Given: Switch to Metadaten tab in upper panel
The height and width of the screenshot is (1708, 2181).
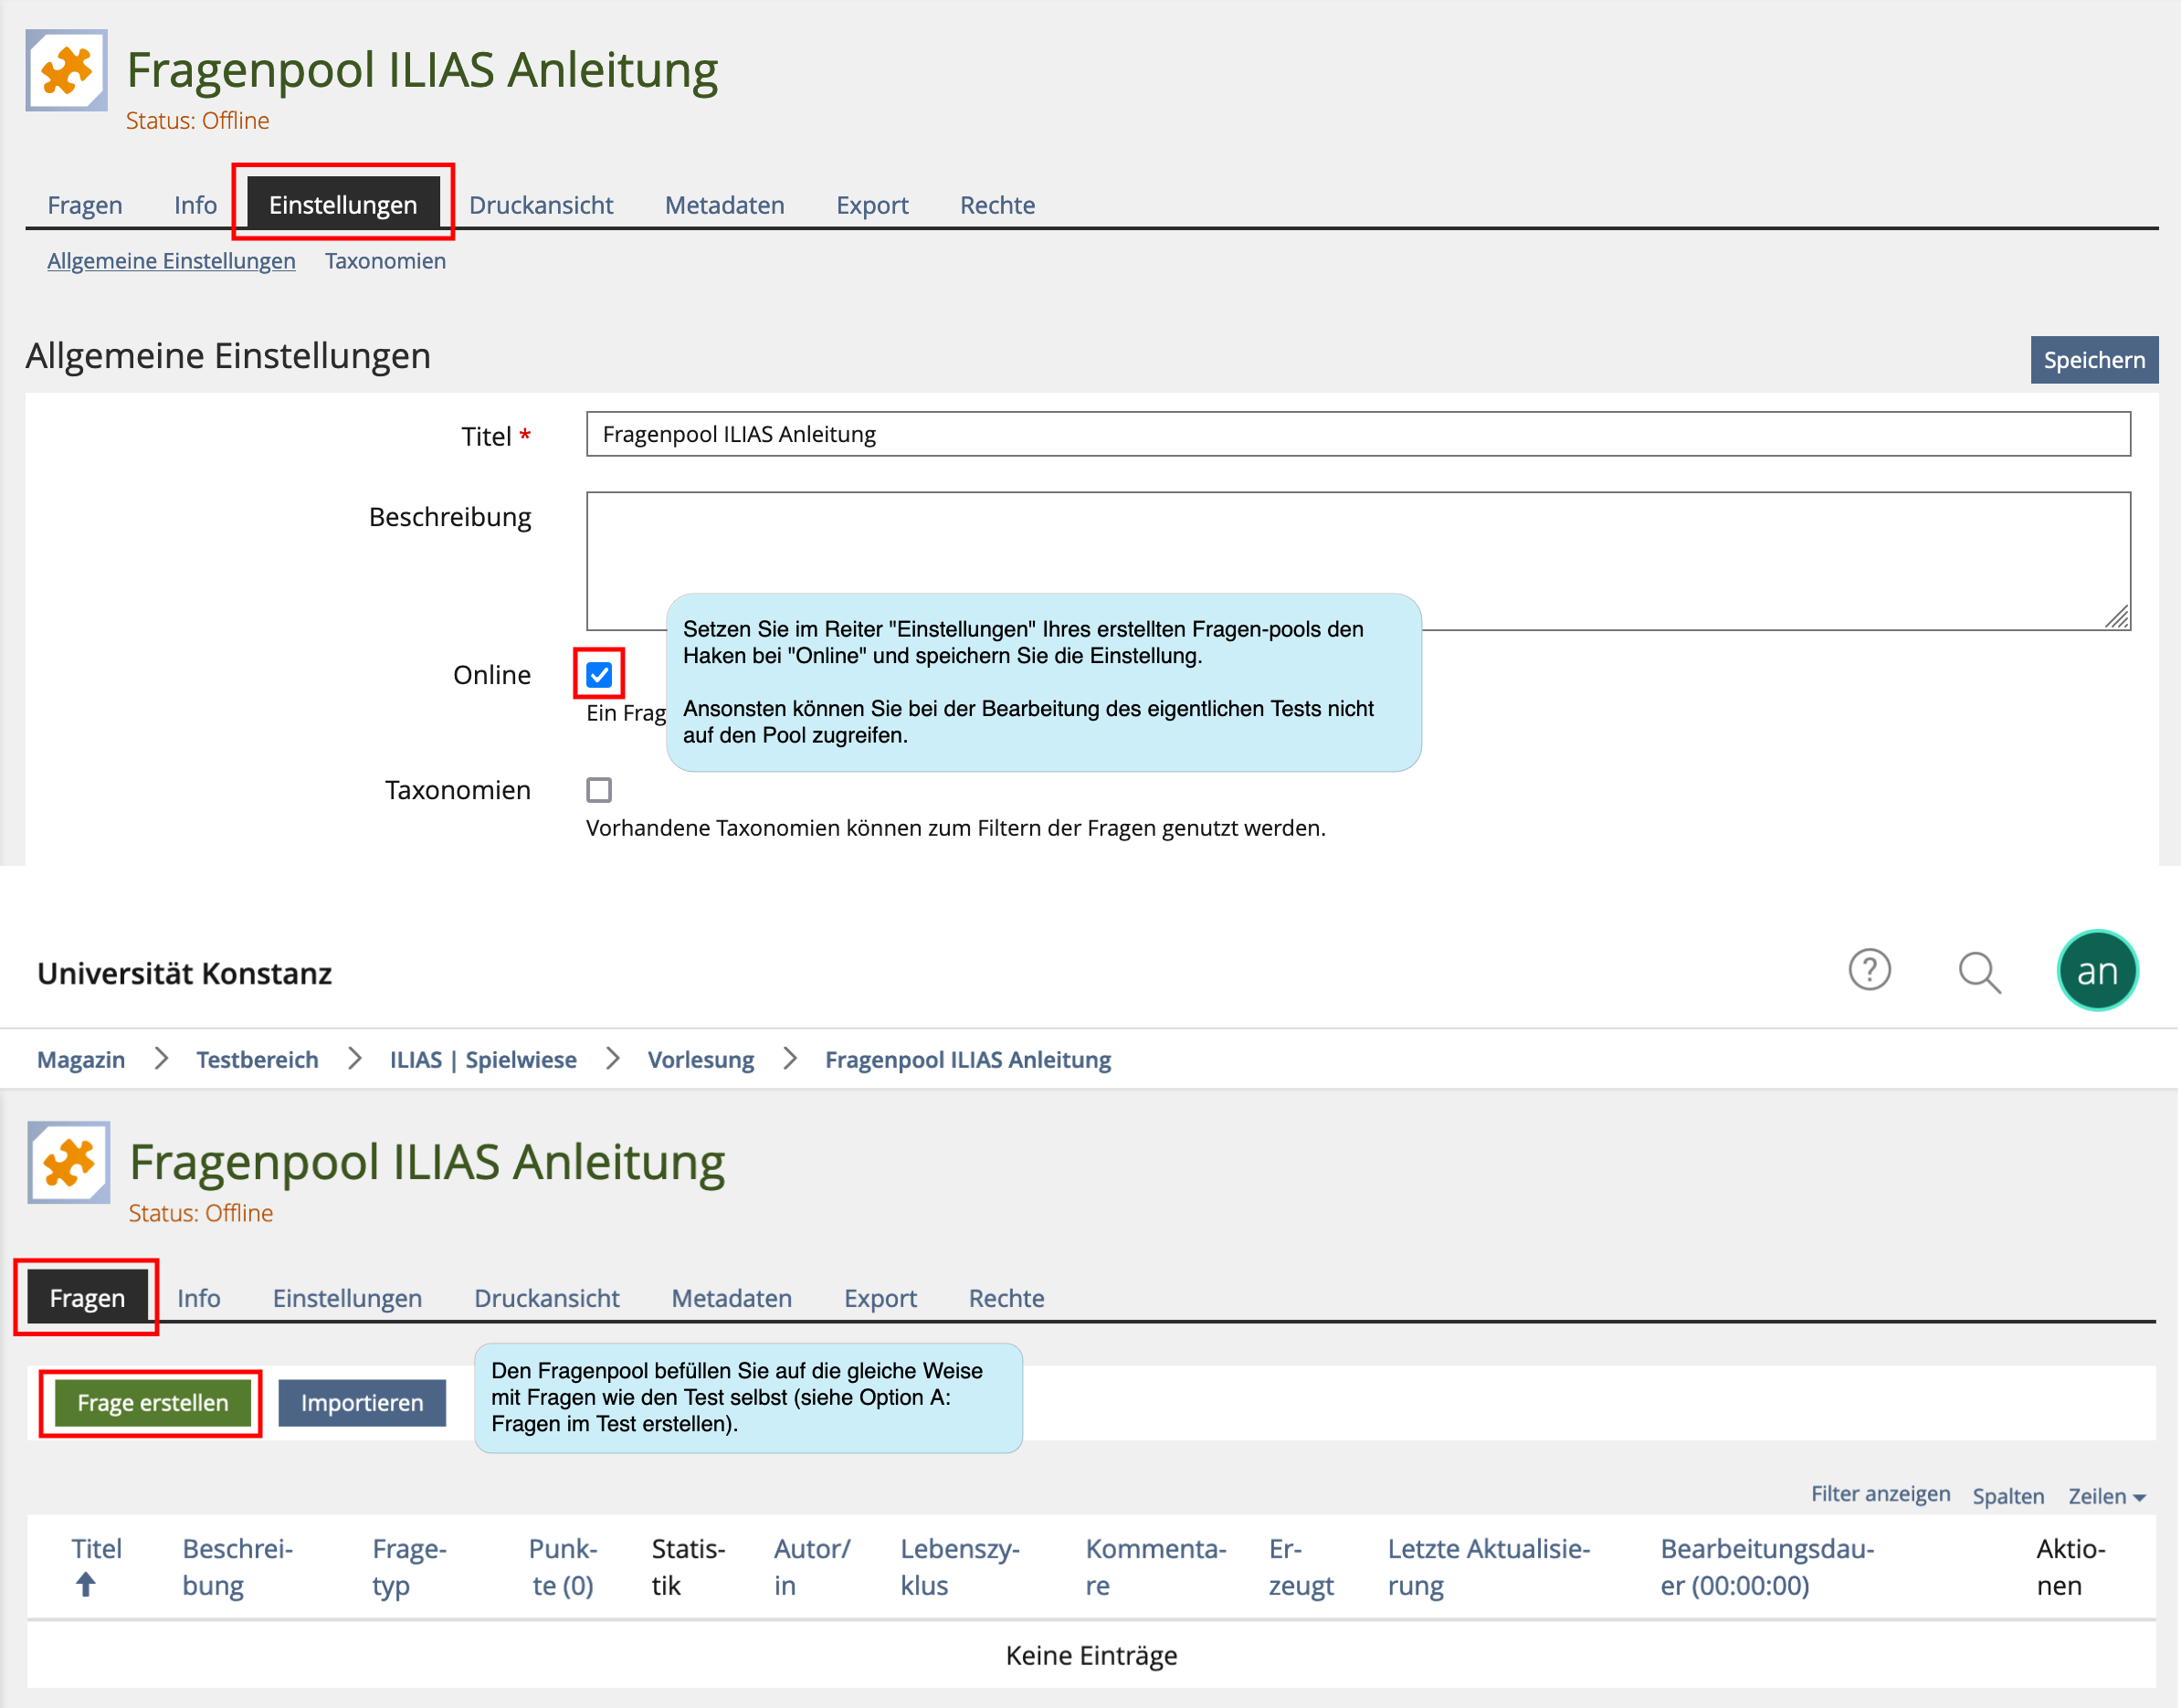Looking at the screenshot, I should click(725, 205).
